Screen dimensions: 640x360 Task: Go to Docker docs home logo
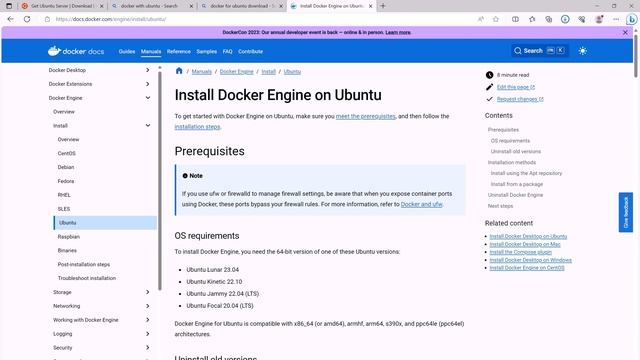coord(76,51)
